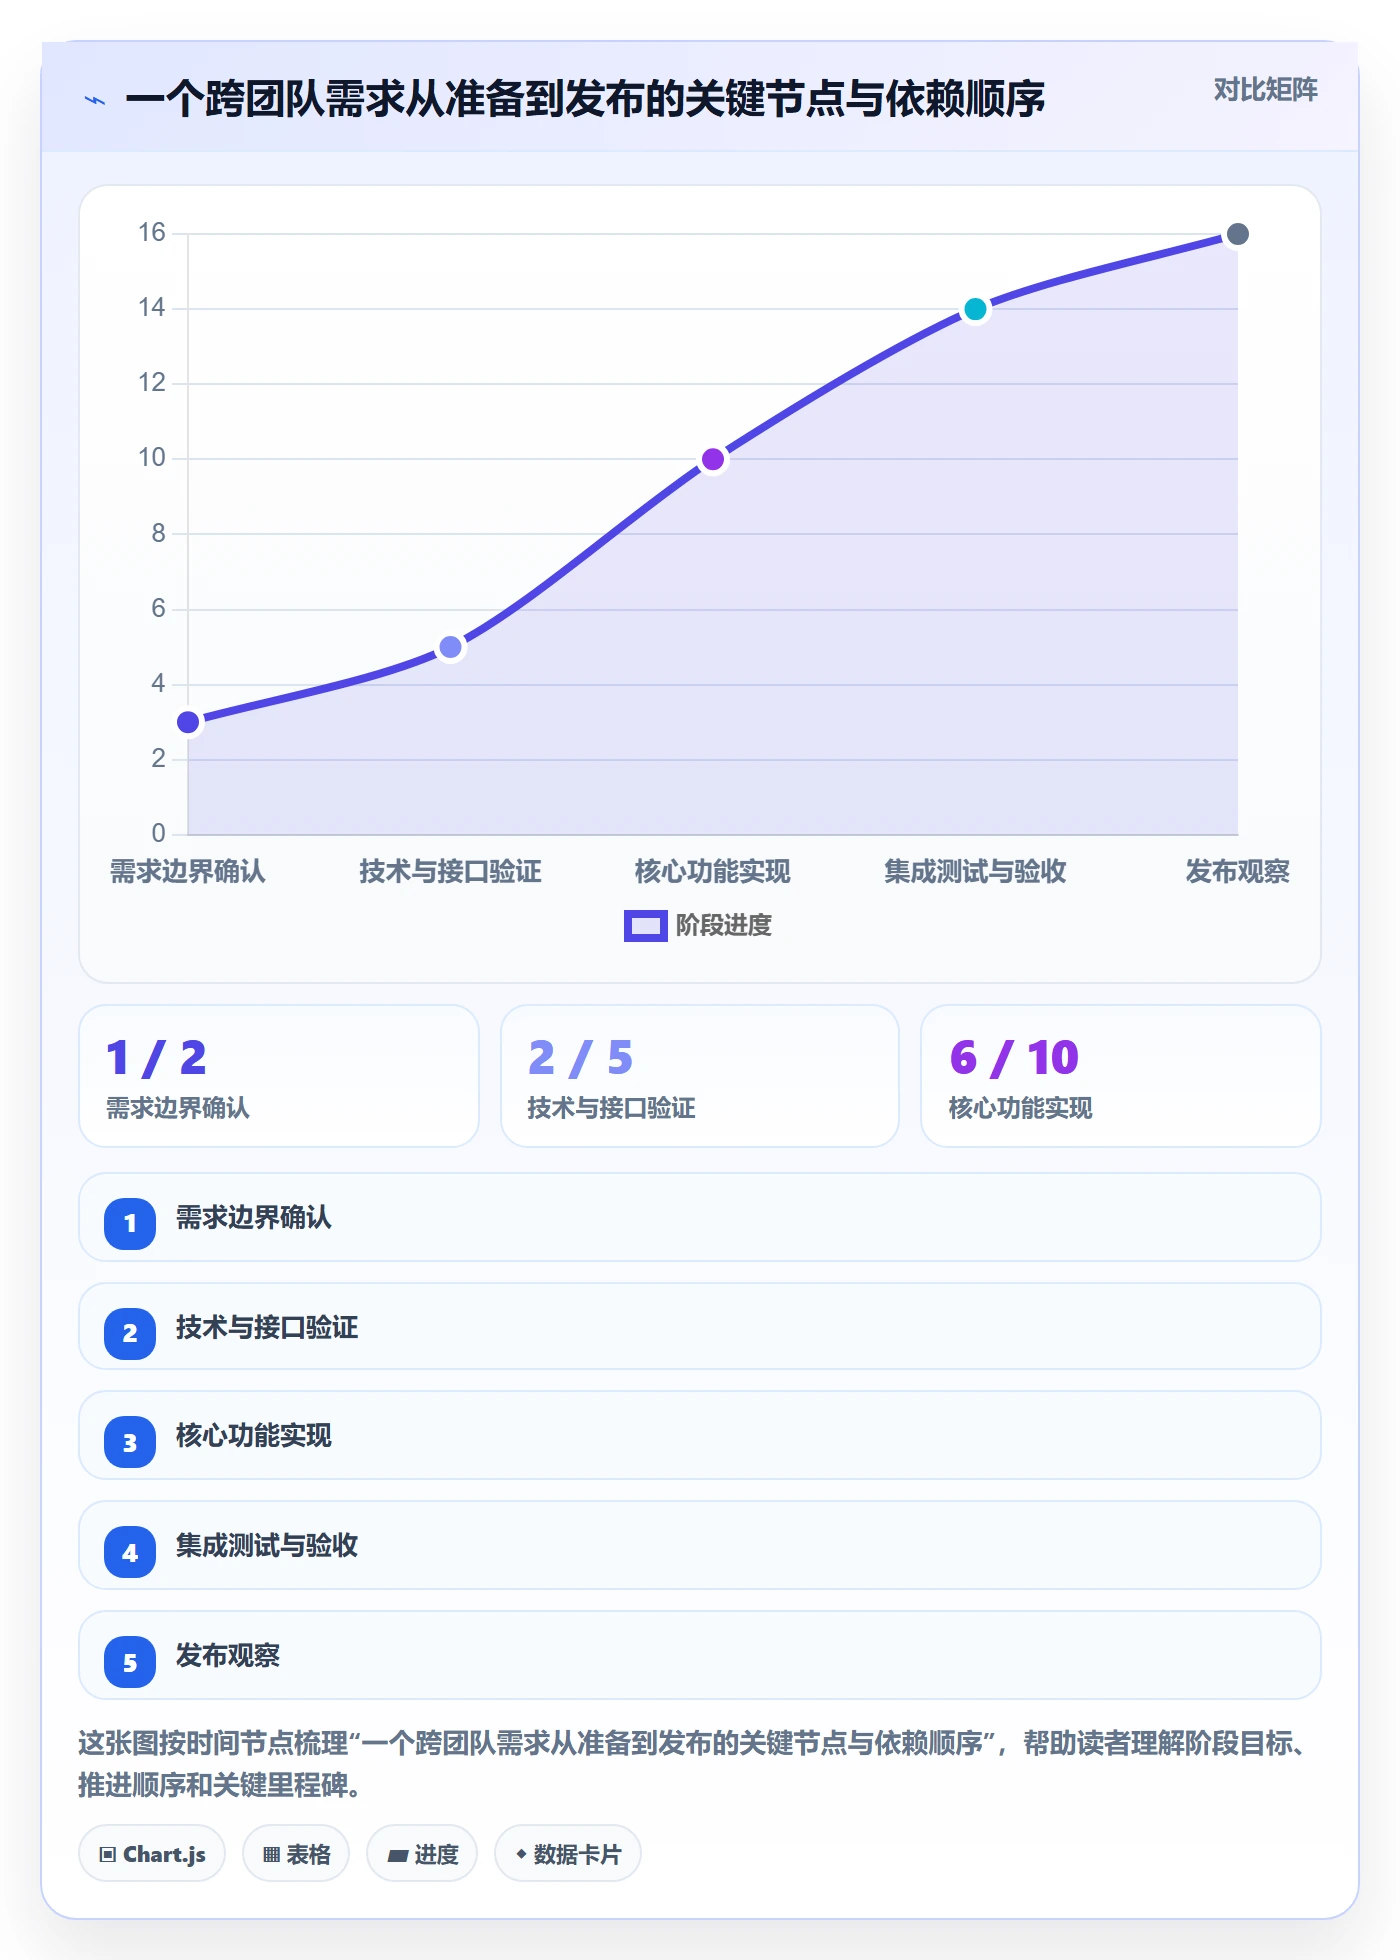Click the 0 y-axis tick label
The image size is (1400, 1960).
click(x=158, y=834)
